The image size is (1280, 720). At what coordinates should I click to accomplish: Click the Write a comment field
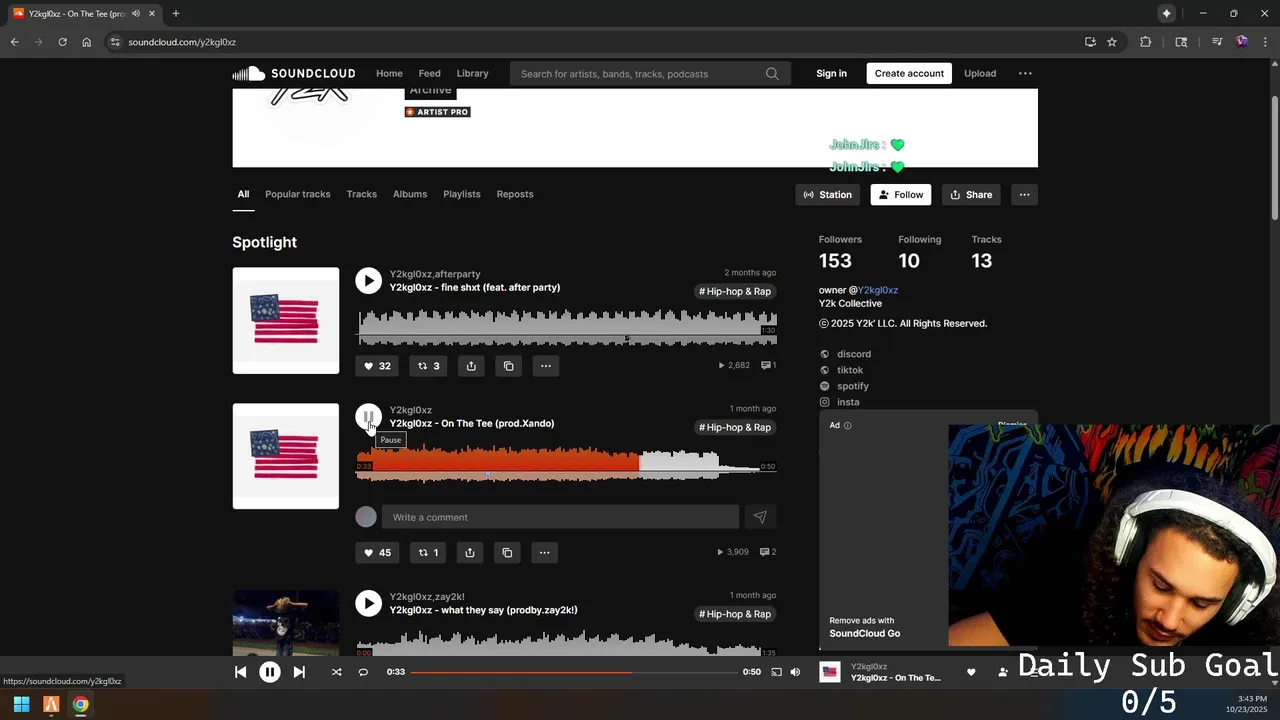[560, 517]
